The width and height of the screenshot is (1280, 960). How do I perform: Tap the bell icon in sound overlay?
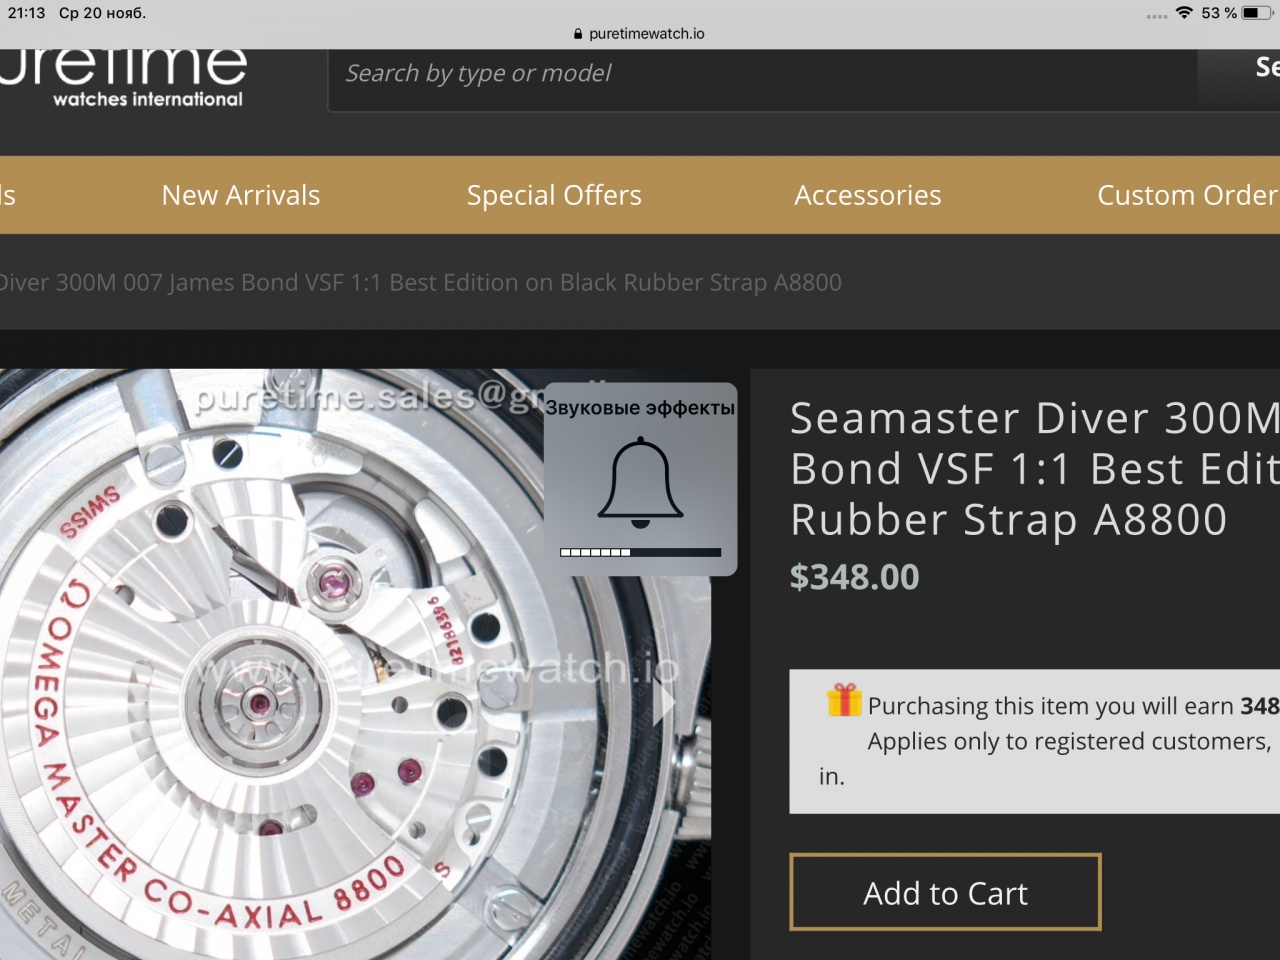640,482
